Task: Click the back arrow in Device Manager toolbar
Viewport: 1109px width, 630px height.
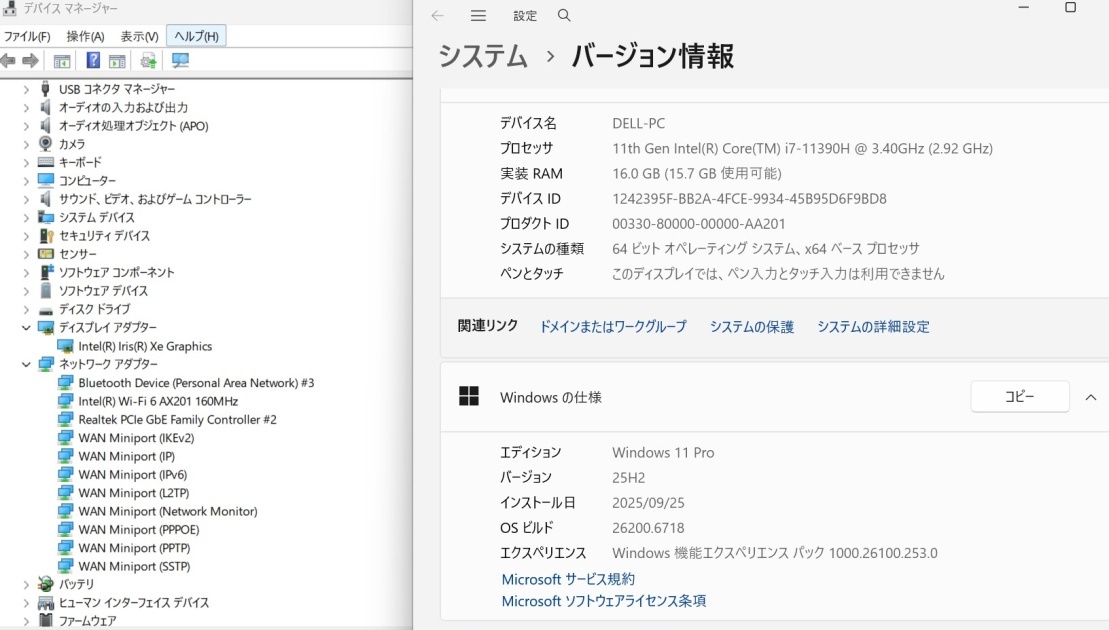Action: pos(9,61)
